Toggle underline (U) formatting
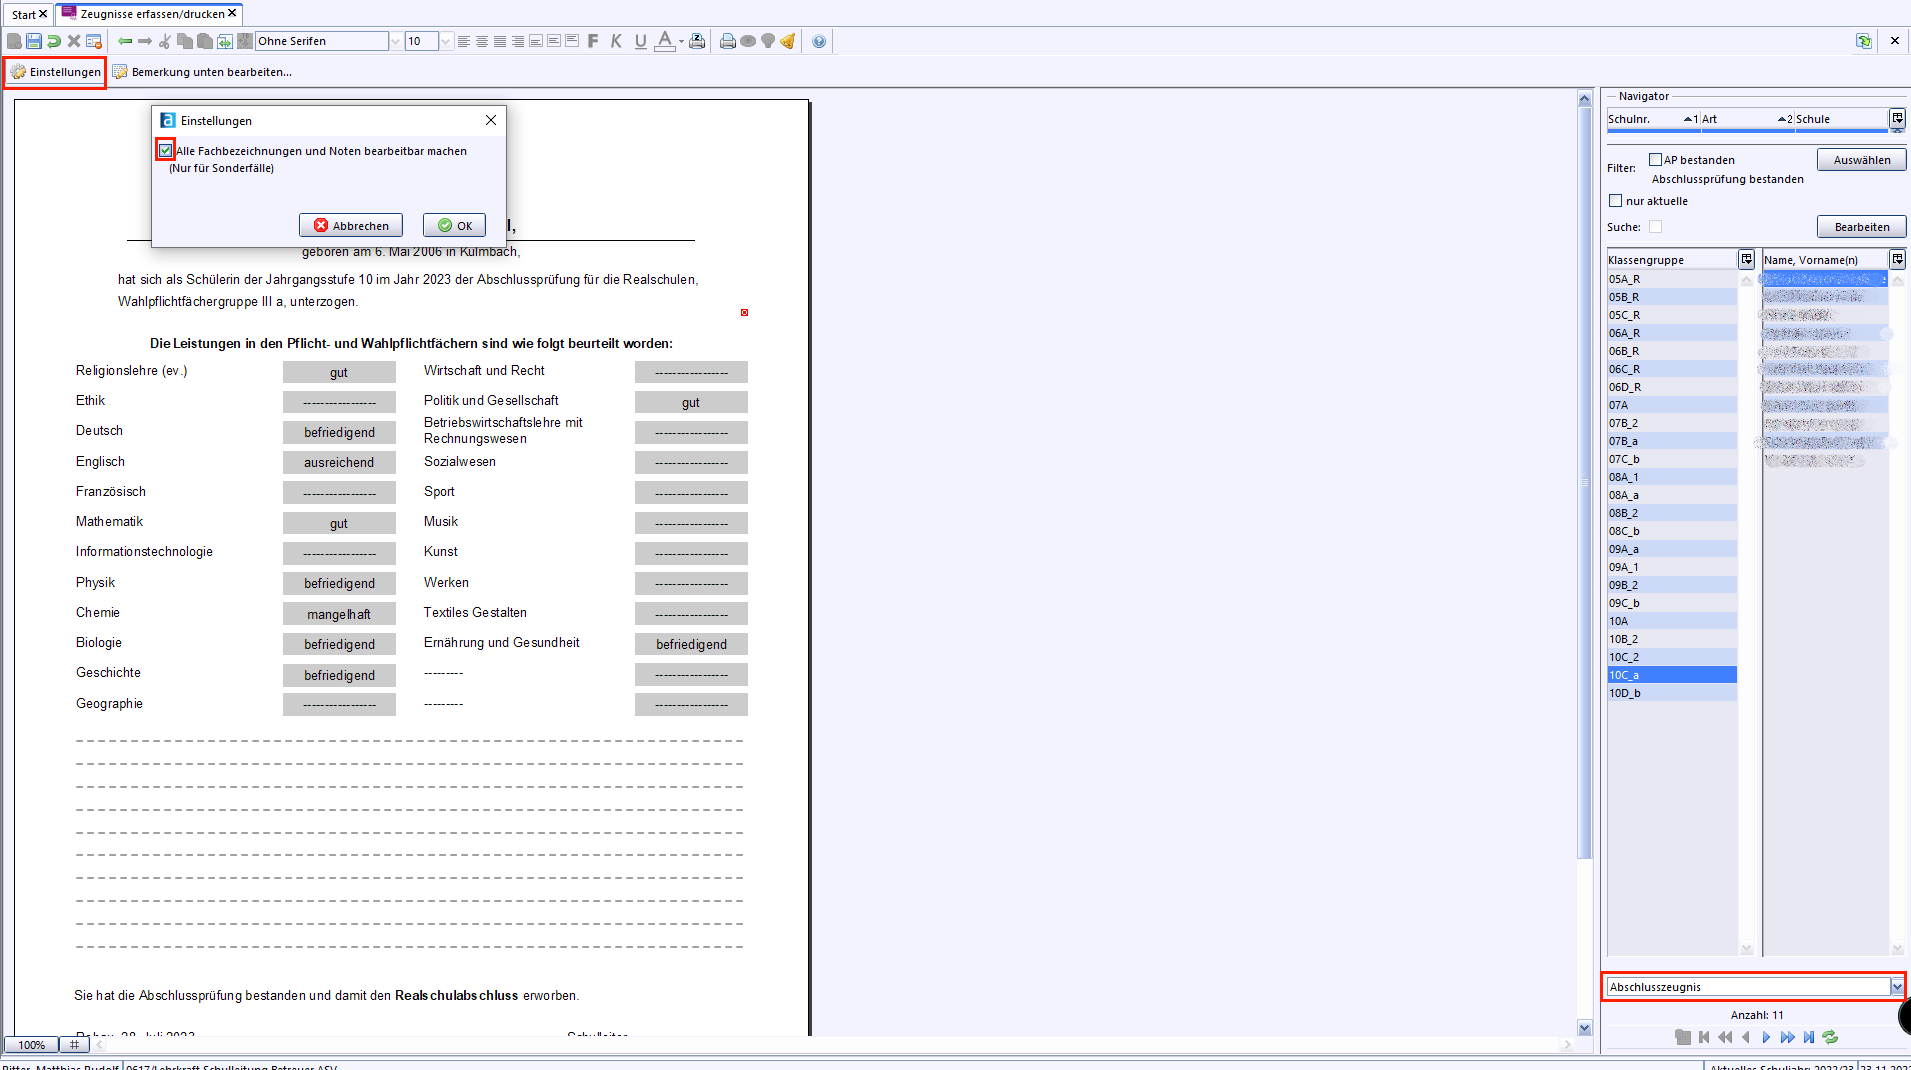Viewport: 1911px width, 1070px height. pyautogui.click(x=640, y=41)
